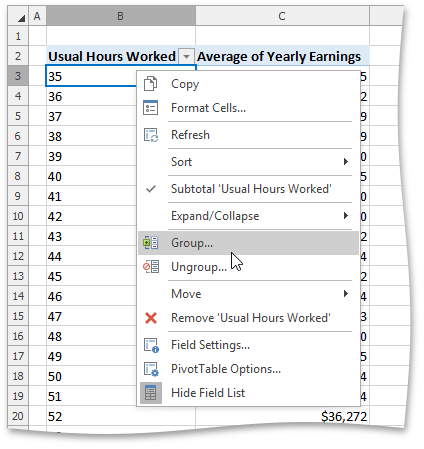Screen dimensions: 424x449
Task: Choose Remove 'Usual Hours Worked'
Action: 248,318
